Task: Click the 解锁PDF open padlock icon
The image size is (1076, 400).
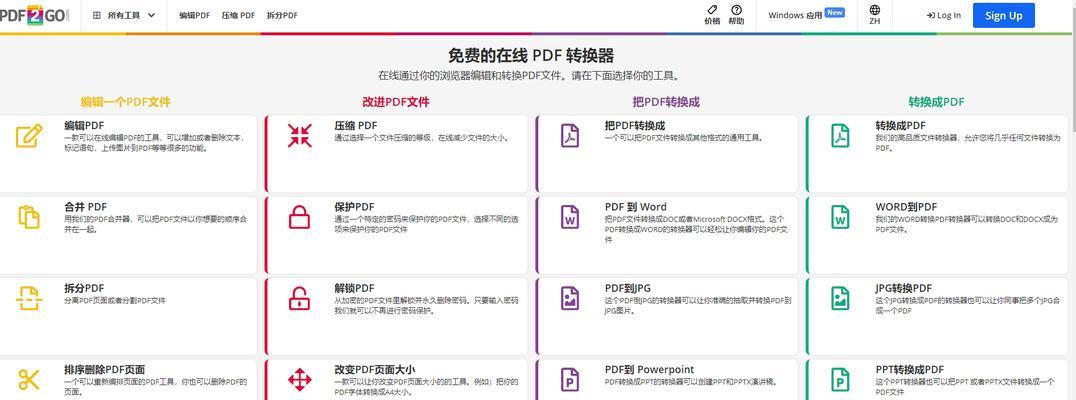Action: click(299, 298)
